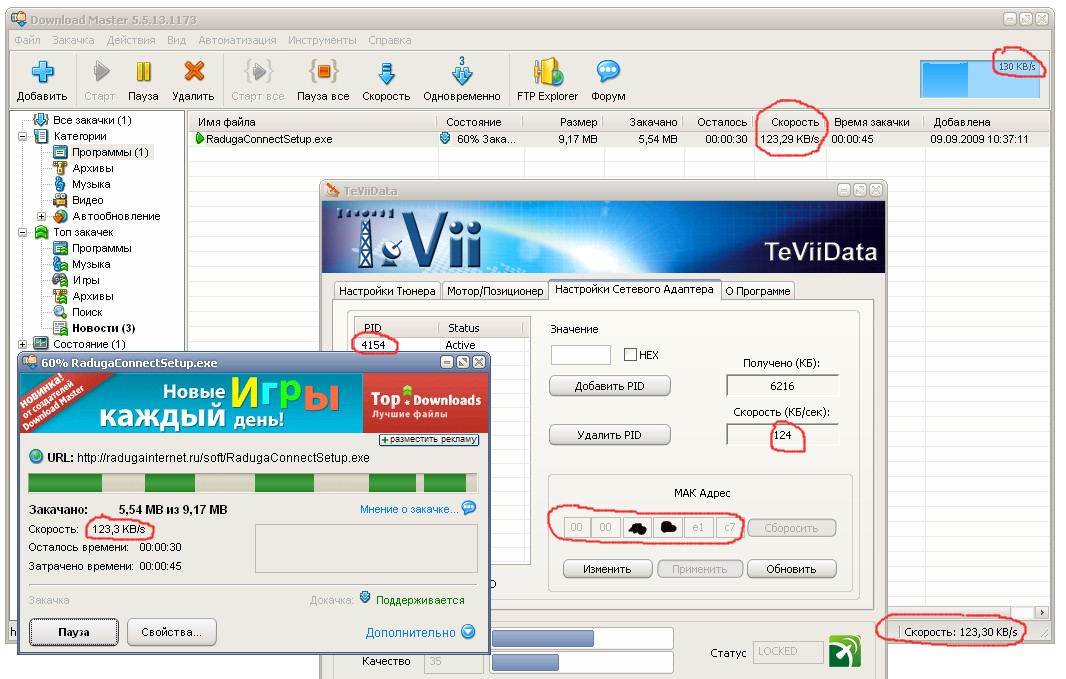Select Видео category
Viewport: 1066px width, 679px height.
tap(88, 201)
